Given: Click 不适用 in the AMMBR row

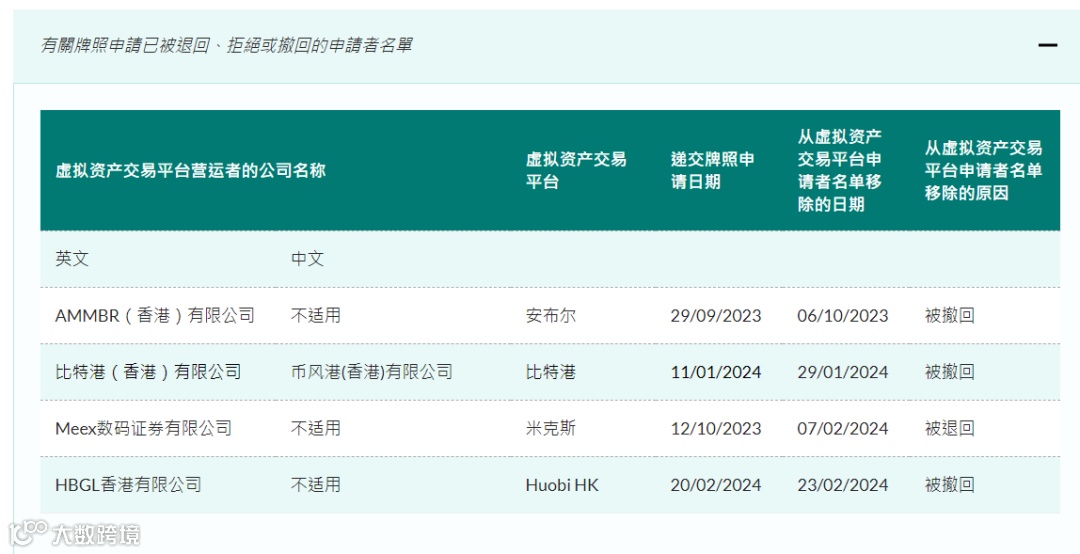Looking at the screenshot, I should tap(315, 316).
